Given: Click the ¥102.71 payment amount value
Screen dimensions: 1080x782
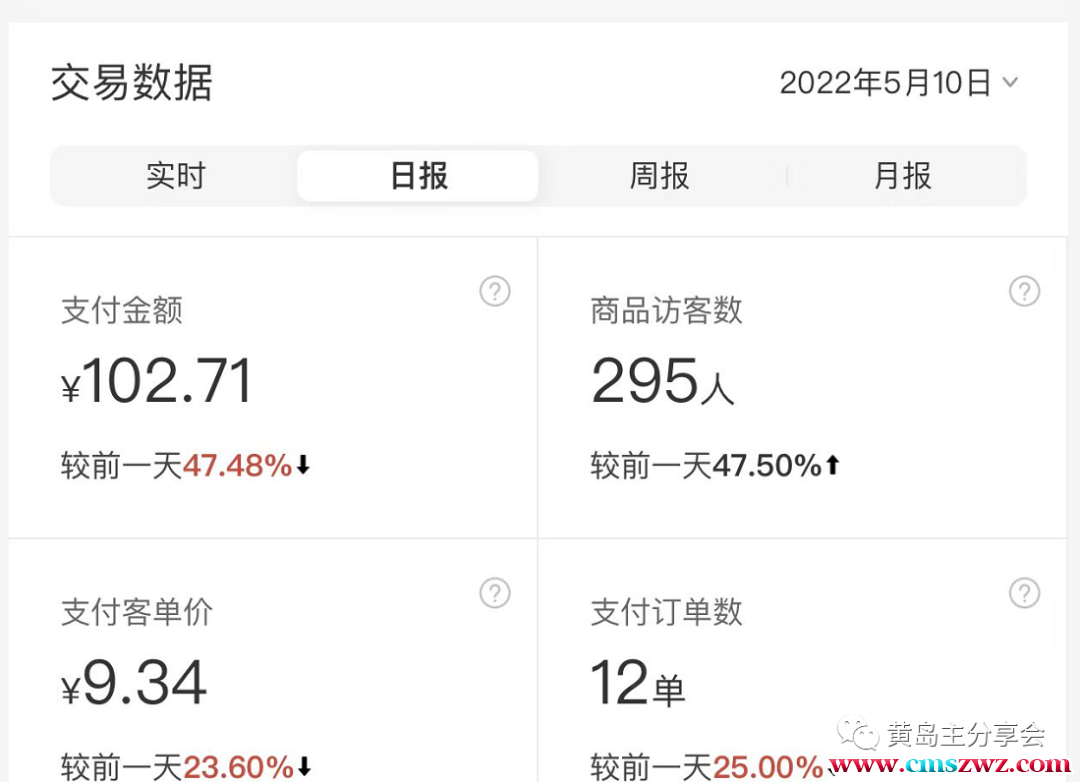Looking at the screenshot, I should click(157, 382).
